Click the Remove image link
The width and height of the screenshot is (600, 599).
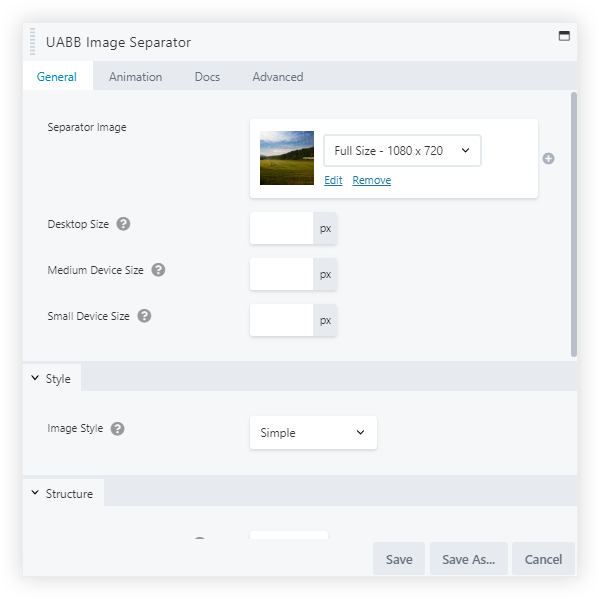(371, 180)
